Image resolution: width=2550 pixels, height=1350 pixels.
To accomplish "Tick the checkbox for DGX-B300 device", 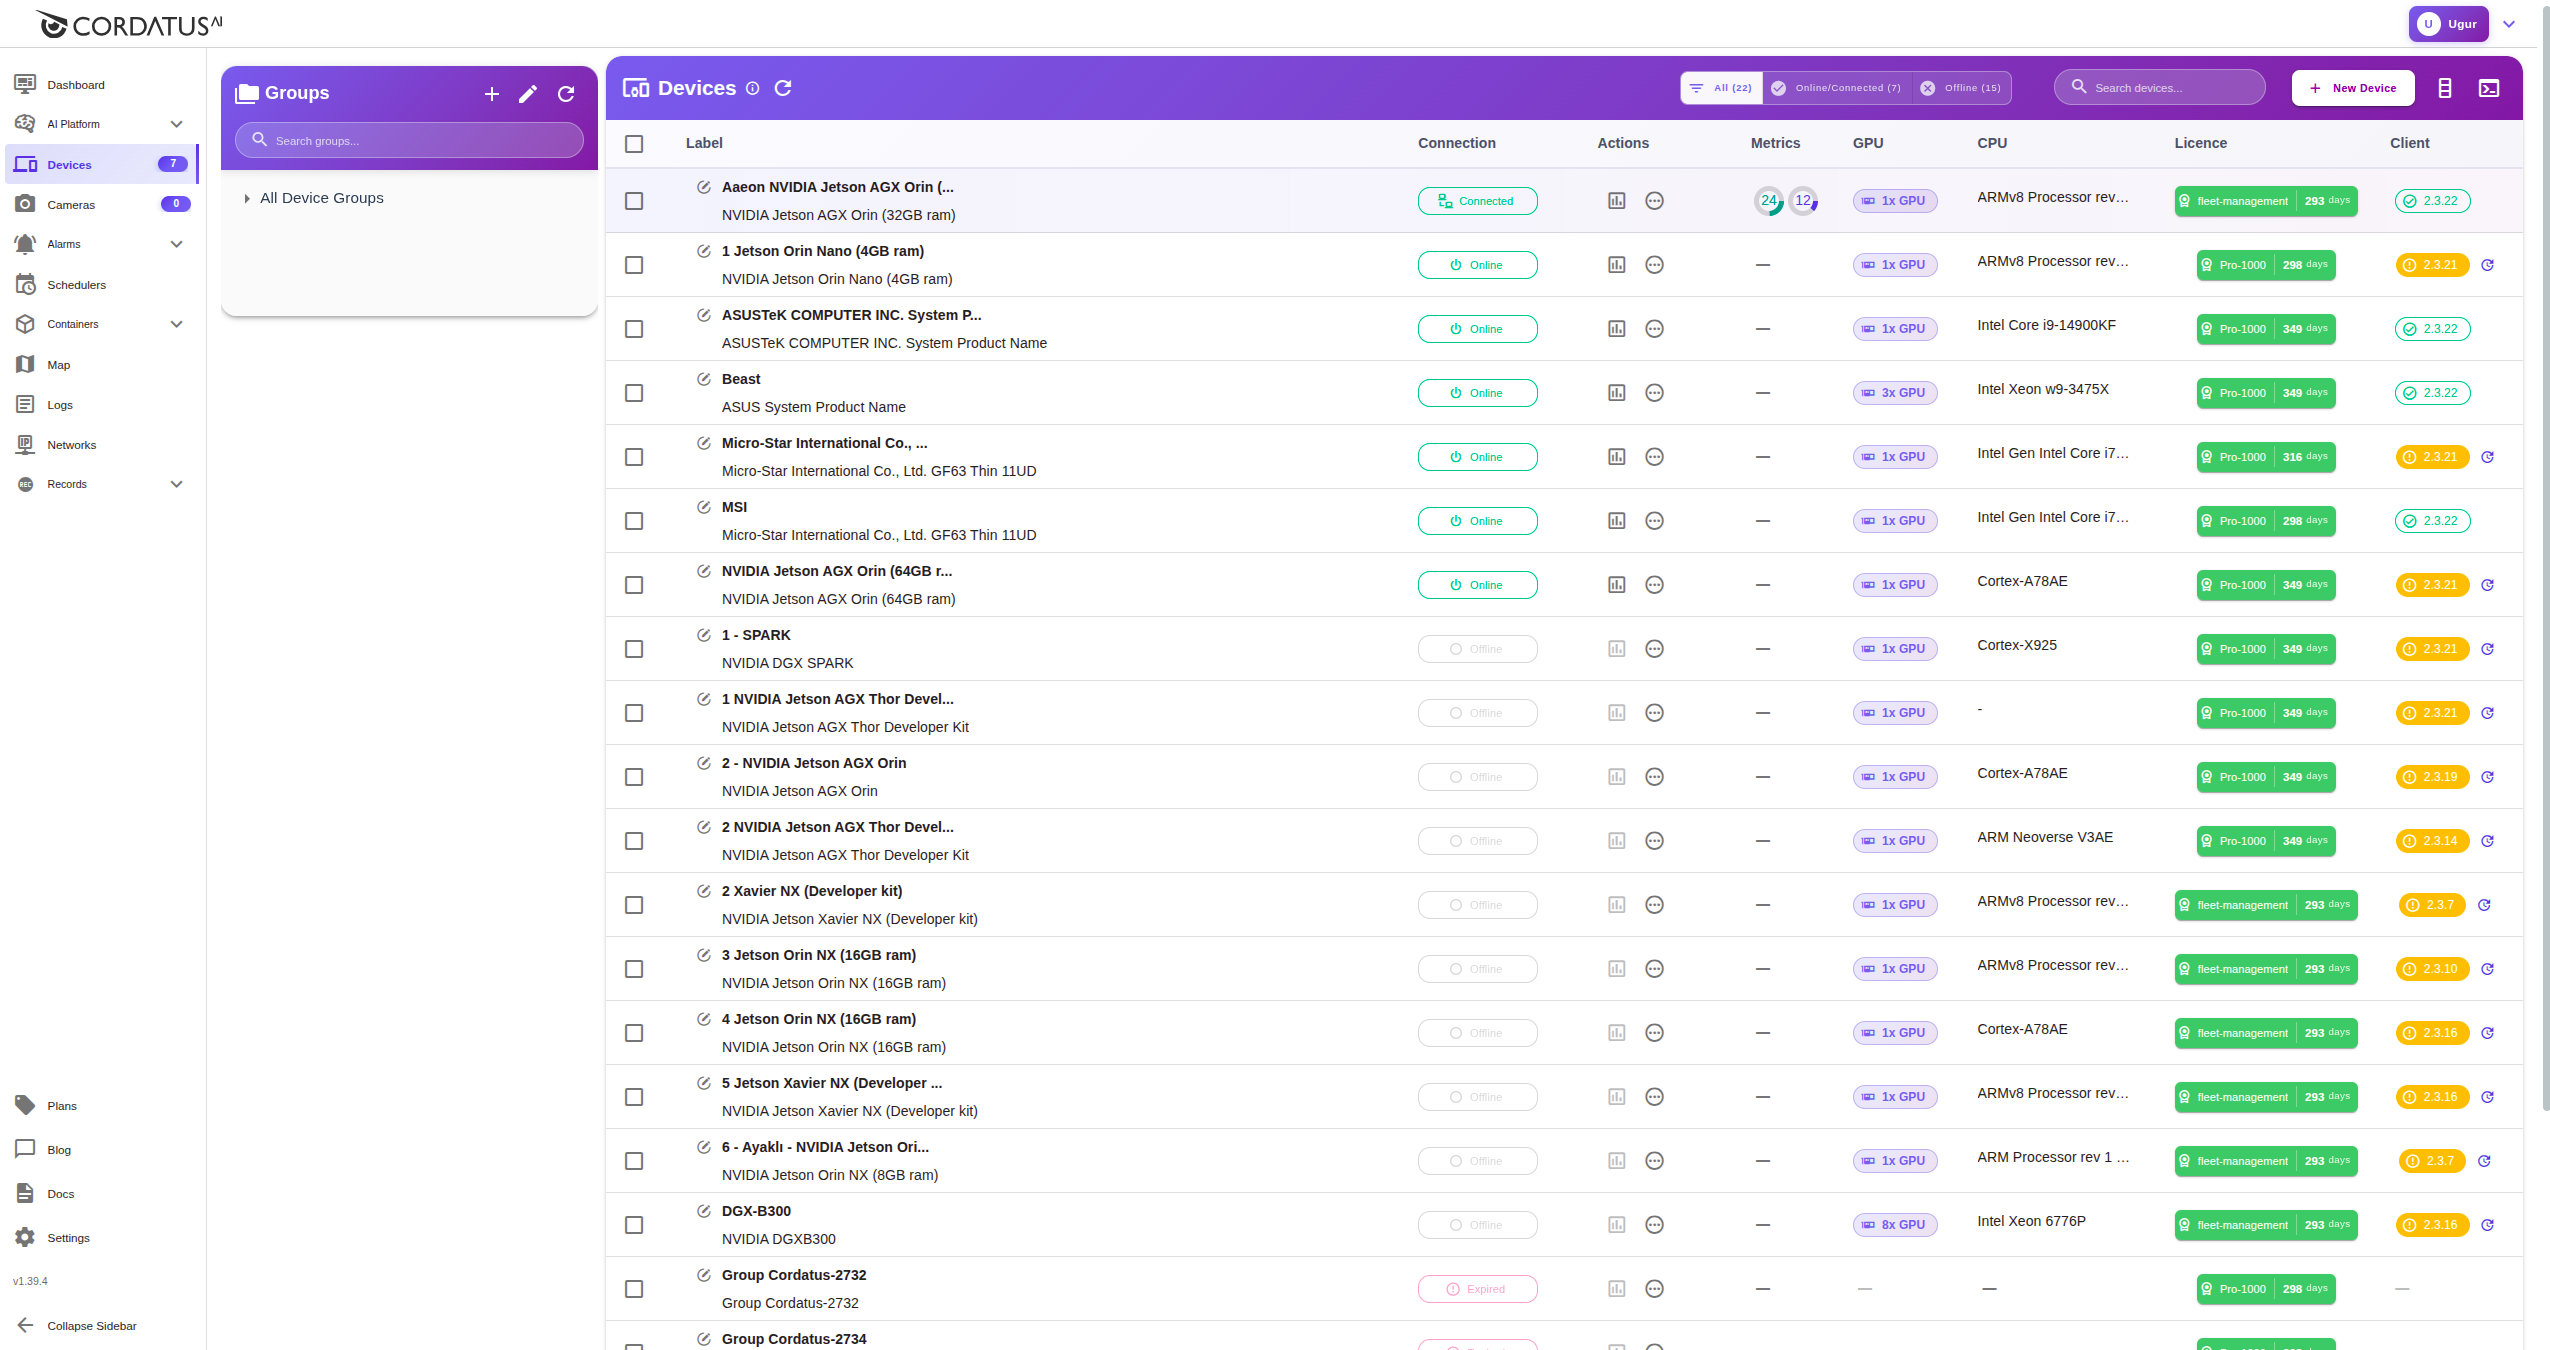I will [635, 1224].
